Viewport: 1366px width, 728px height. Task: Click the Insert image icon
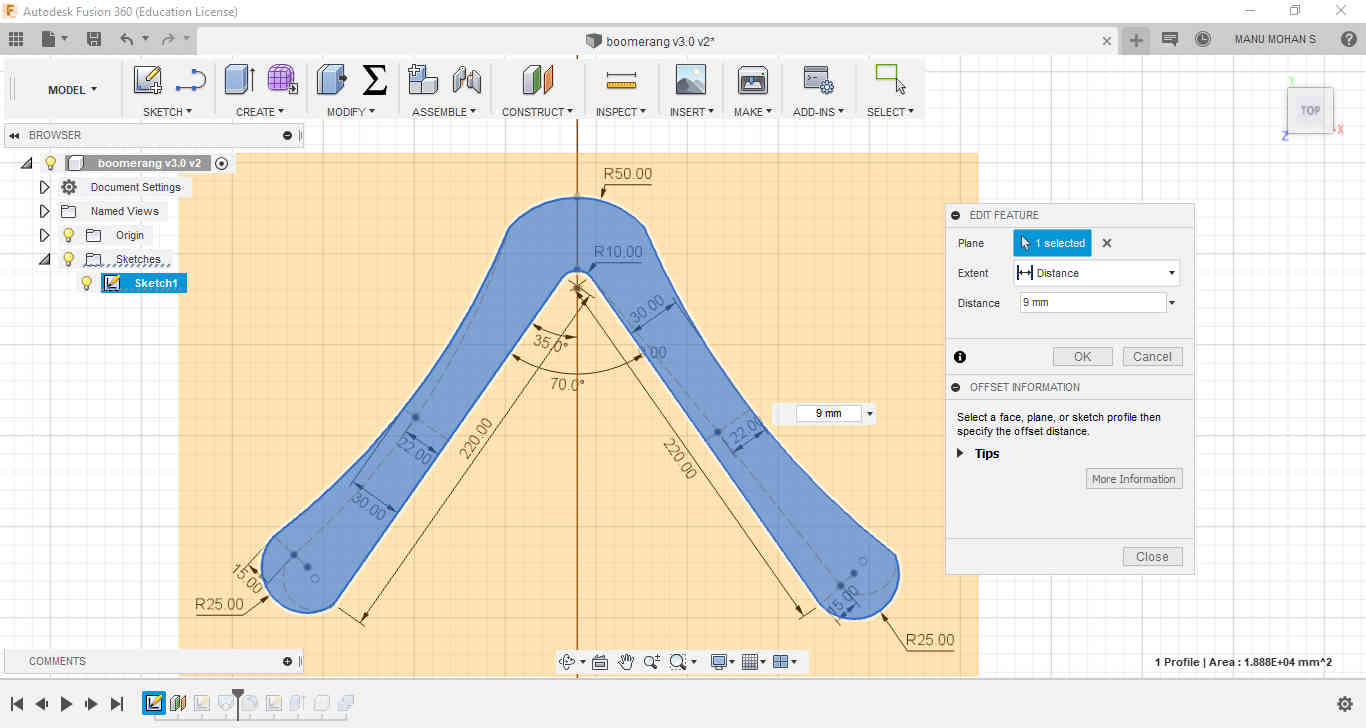point(691,80)
